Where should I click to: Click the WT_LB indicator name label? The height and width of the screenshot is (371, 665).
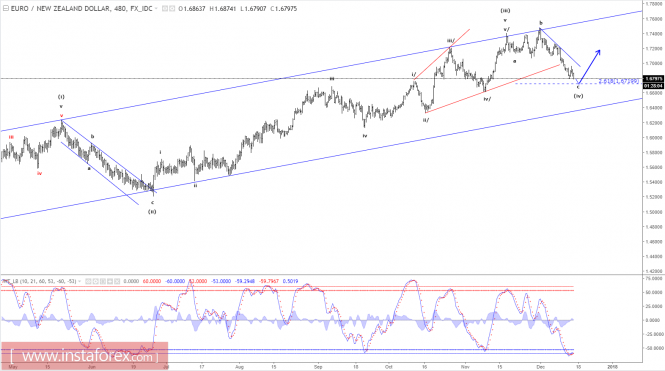pos(39,281)
